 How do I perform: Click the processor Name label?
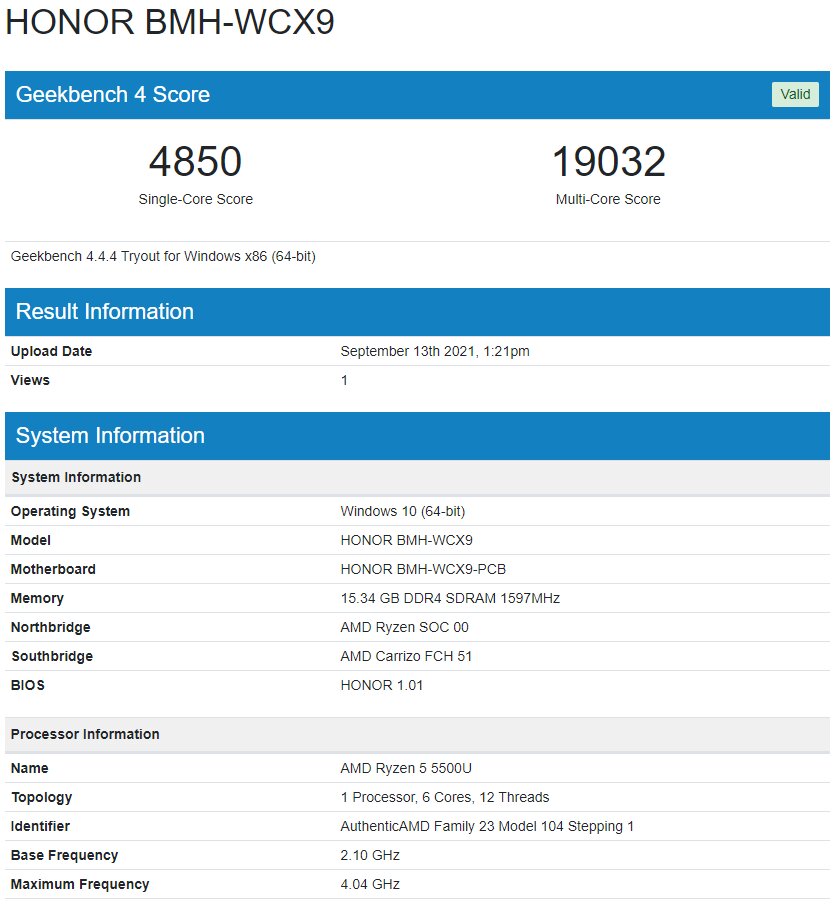(x=29, y=769)
